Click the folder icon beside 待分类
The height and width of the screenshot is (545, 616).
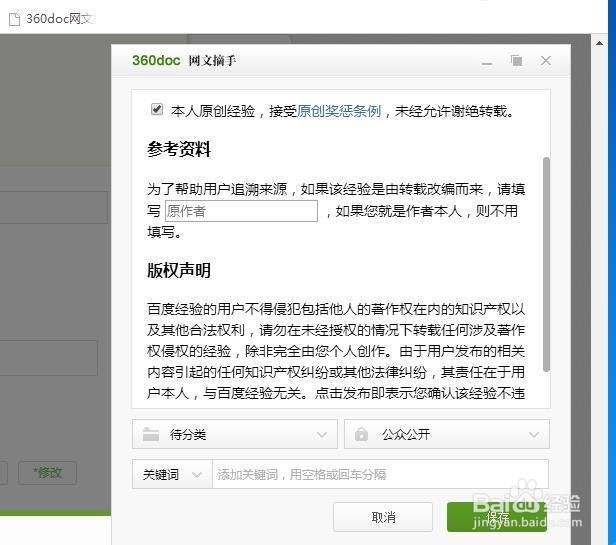click(x=151, y=434)
